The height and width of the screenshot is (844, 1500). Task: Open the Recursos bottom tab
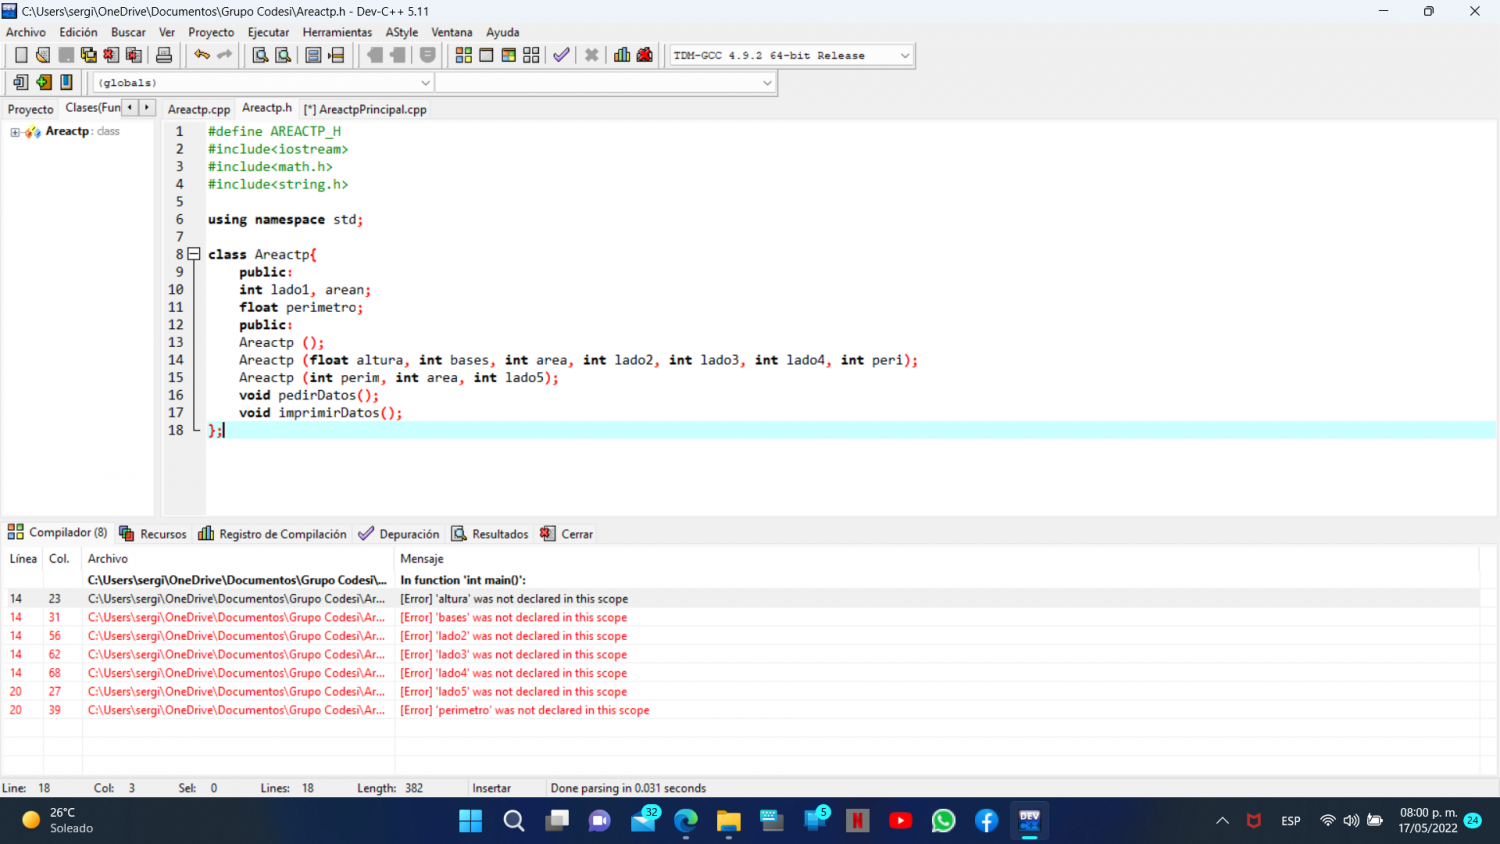(x=153, y=534)
